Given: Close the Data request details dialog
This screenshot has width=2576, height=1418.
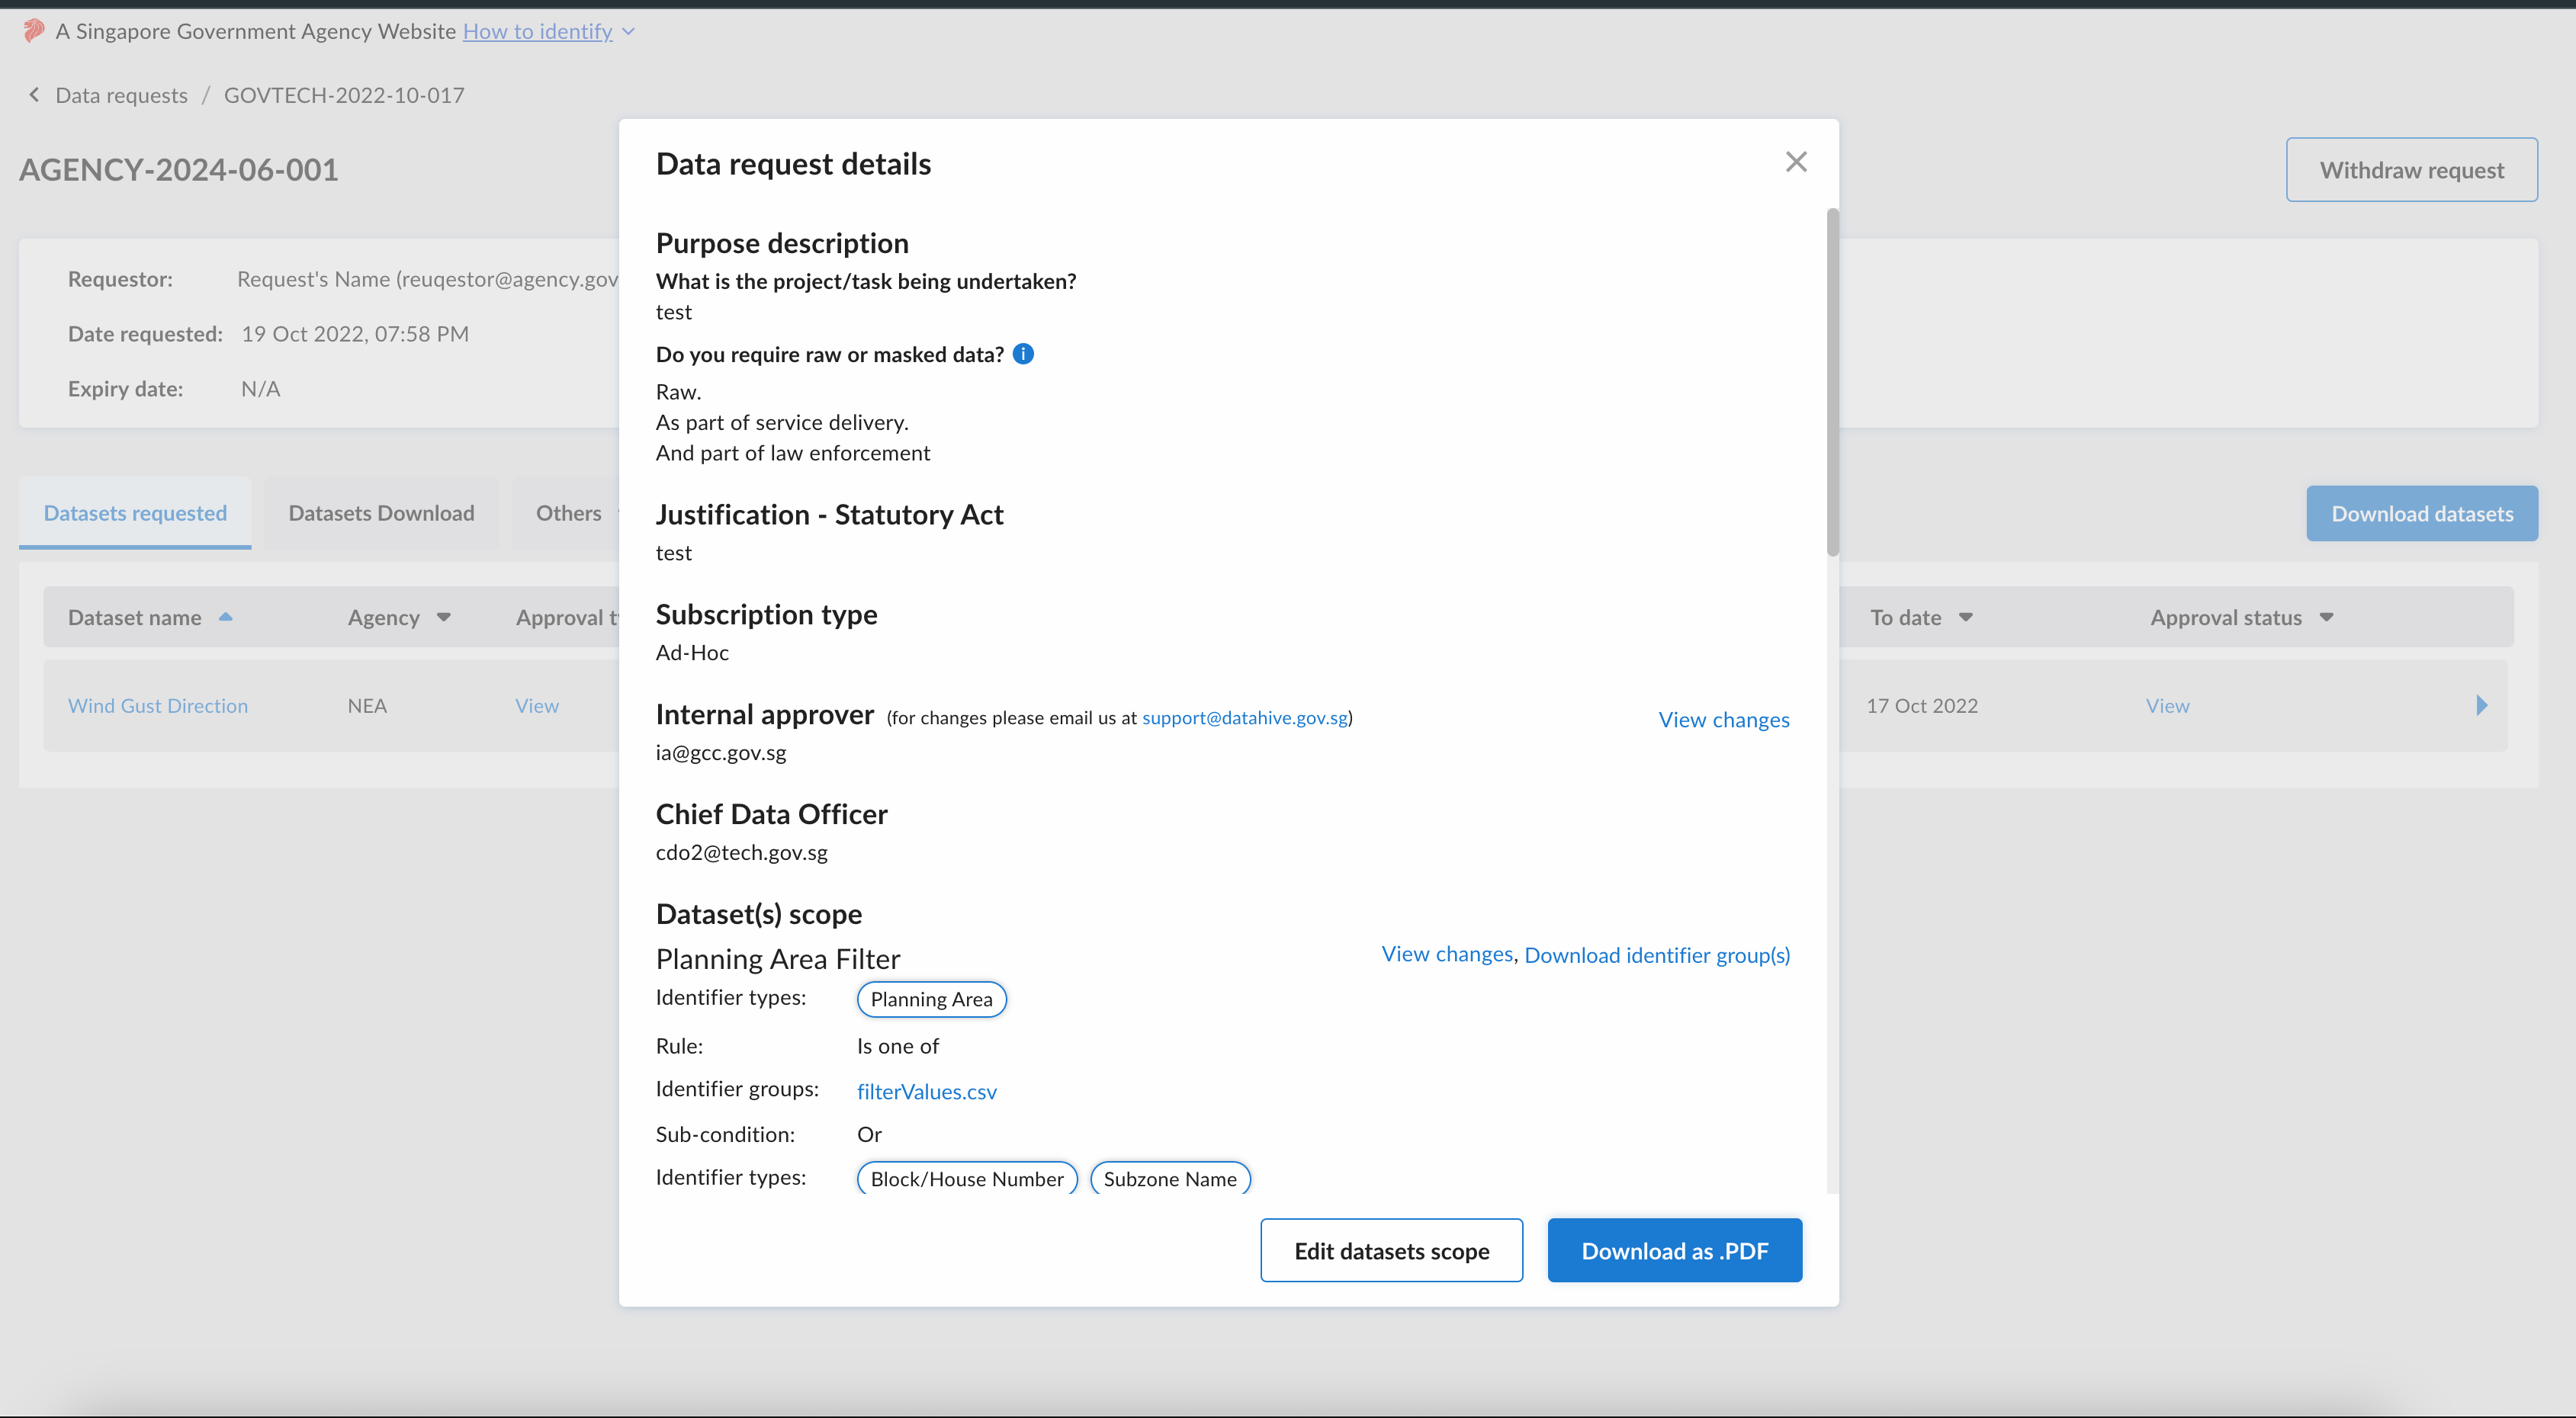Looking at the screenshot, I should [1796, 162].
